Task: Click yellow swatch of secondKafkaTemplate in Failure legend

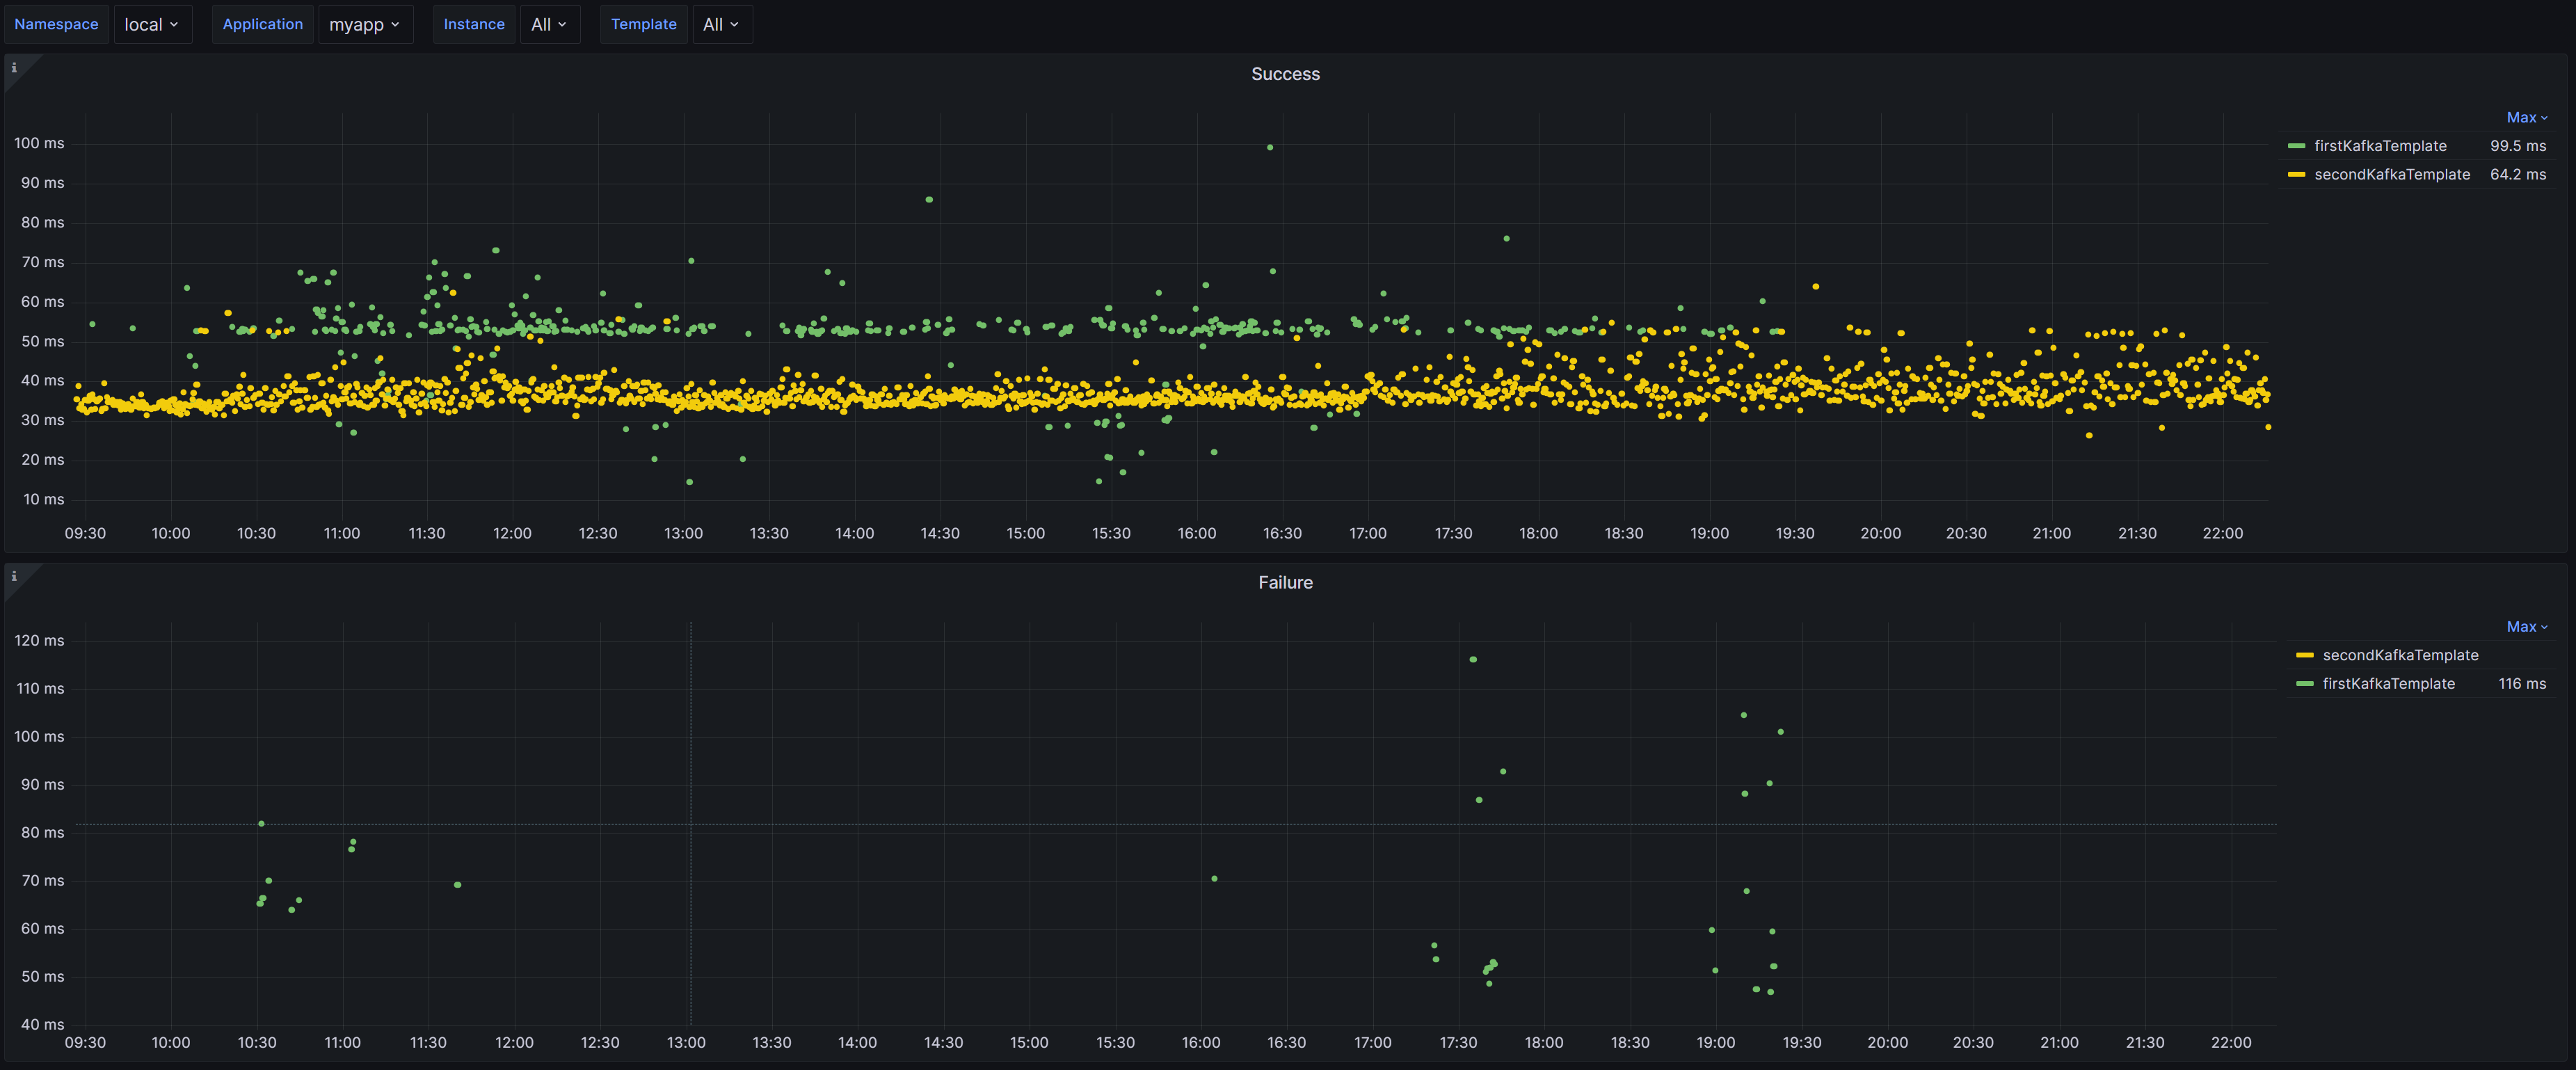Action: (2305, 655)
